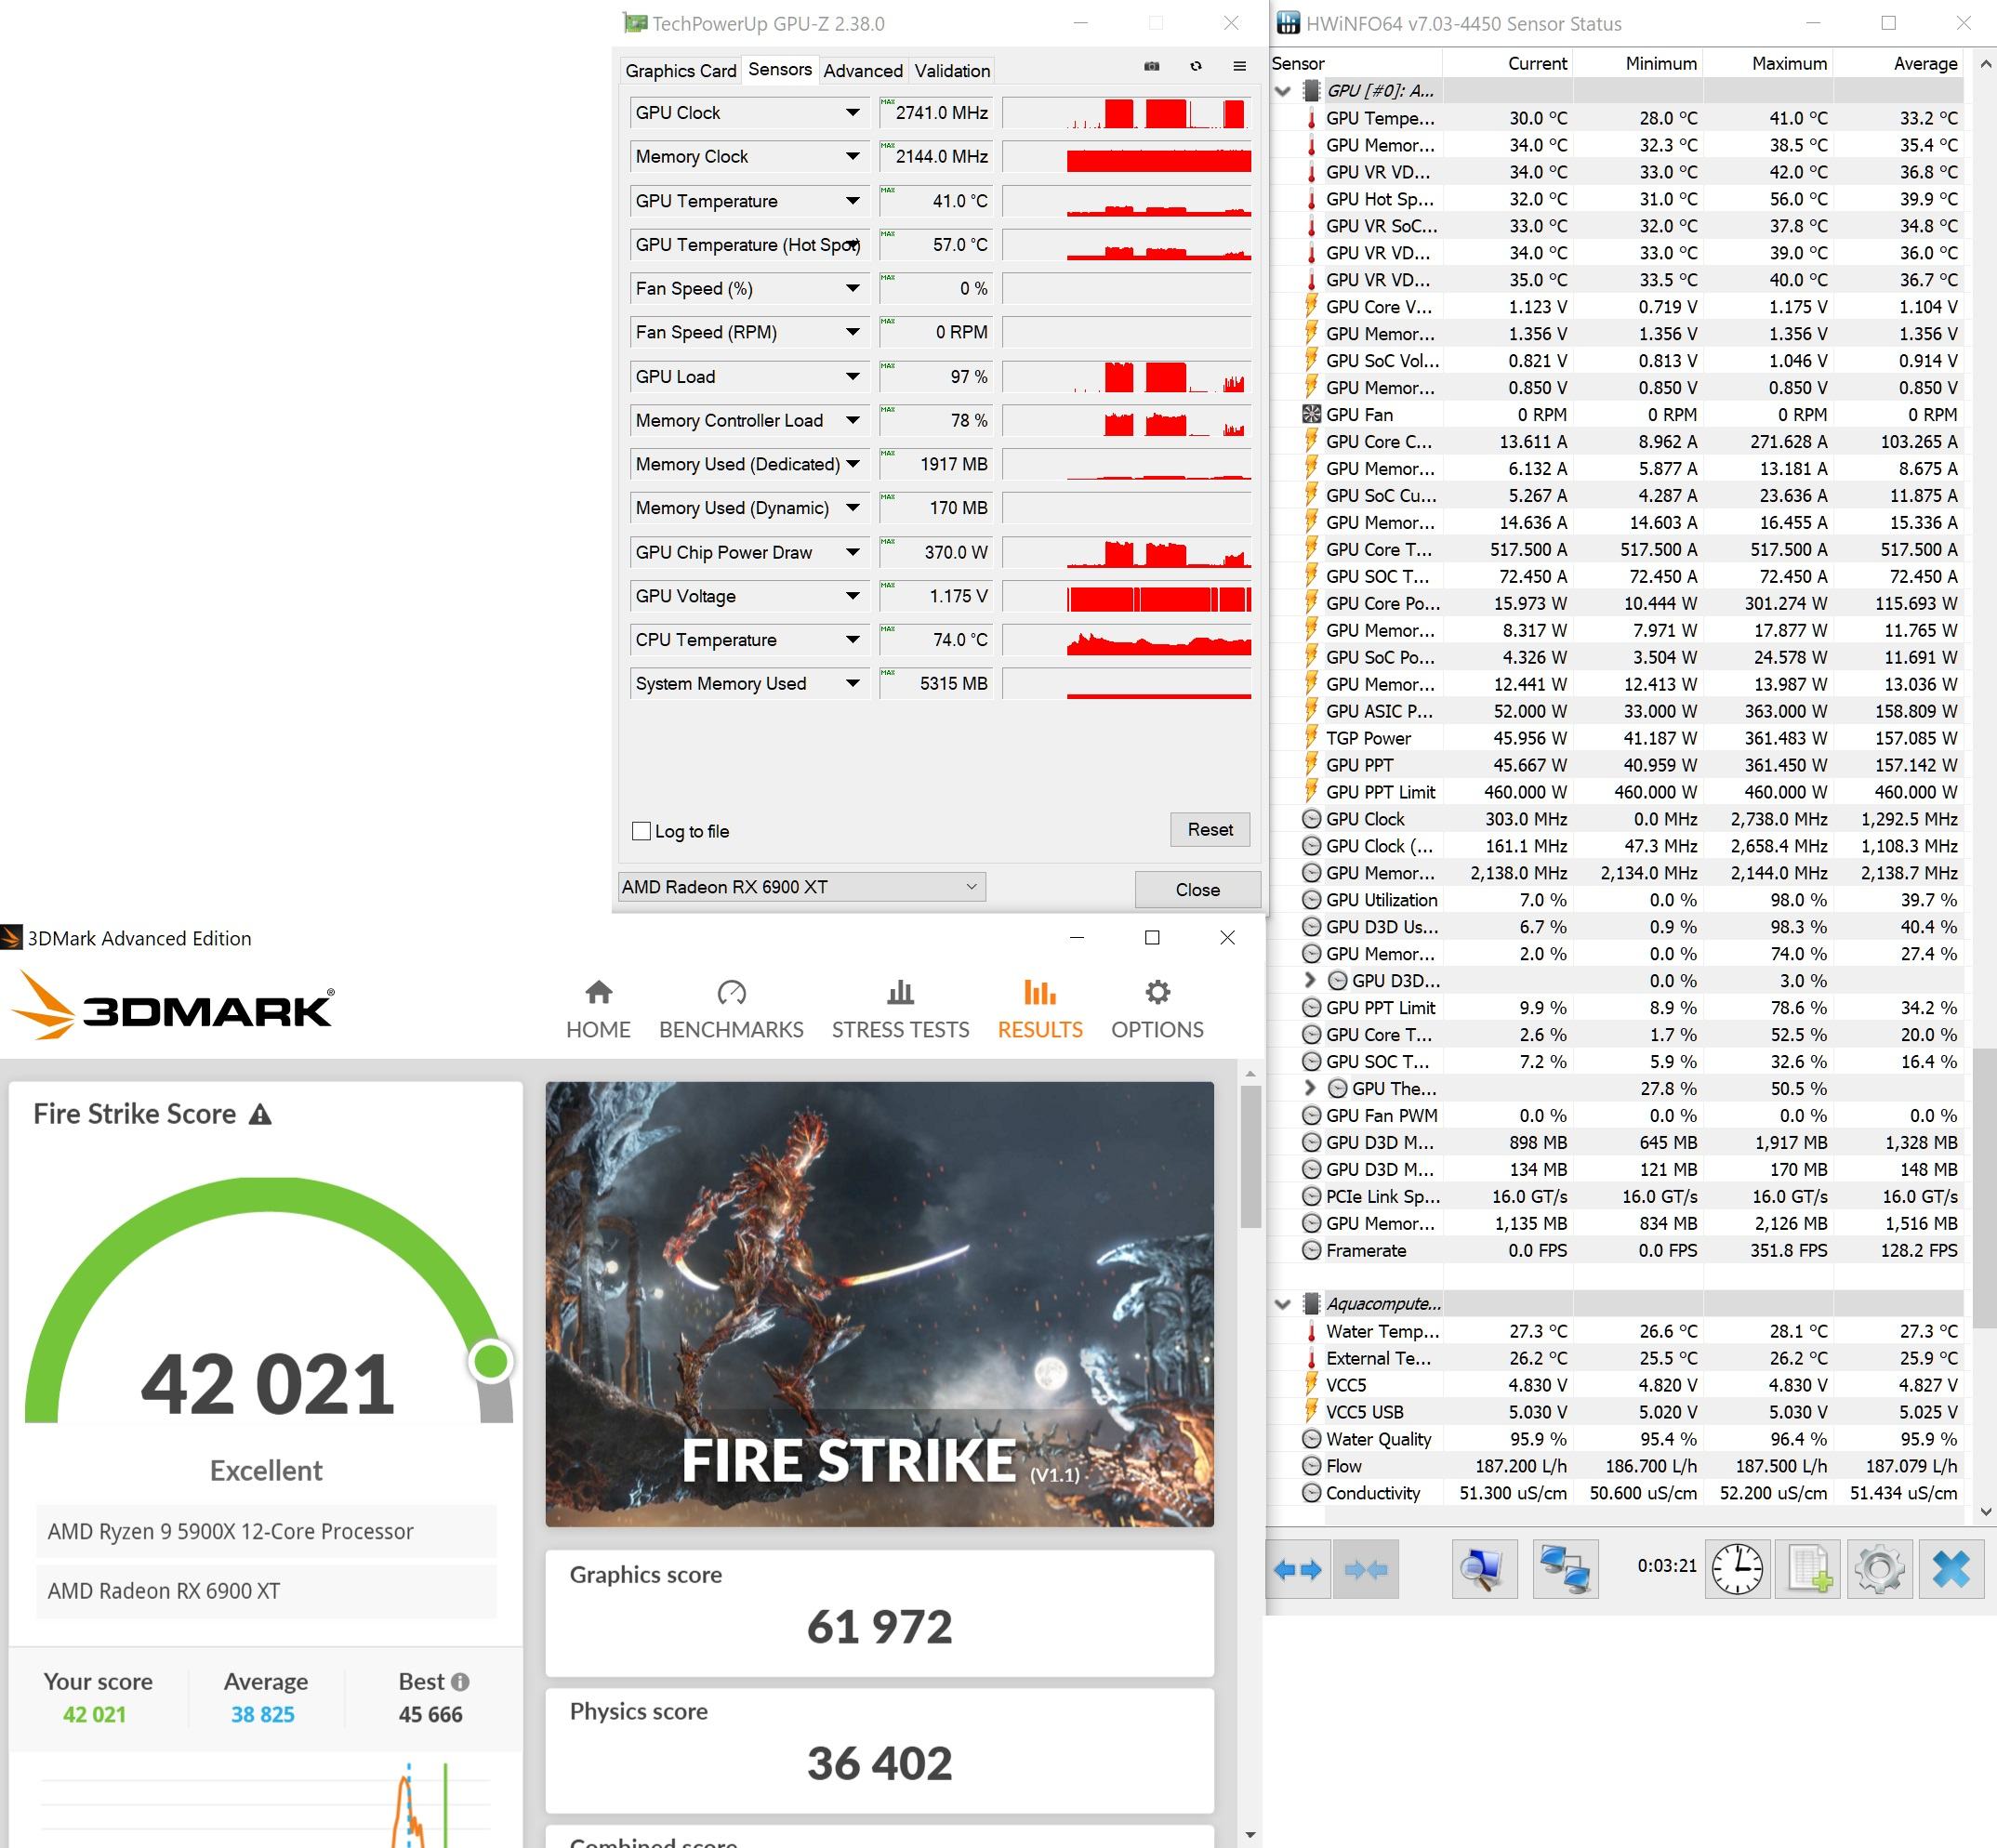This screenshot has width=1997, height=1848.
Task: Click Close button in GPU-Z
Action: tap(1197, 889)
